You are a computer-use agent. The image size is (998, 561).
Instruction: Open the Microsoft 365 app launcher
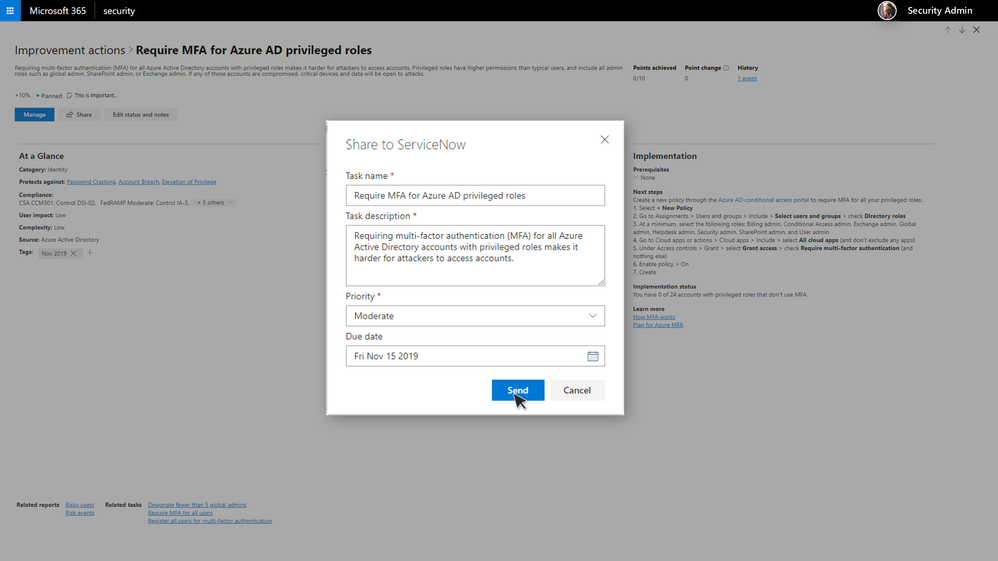point(10,10)
